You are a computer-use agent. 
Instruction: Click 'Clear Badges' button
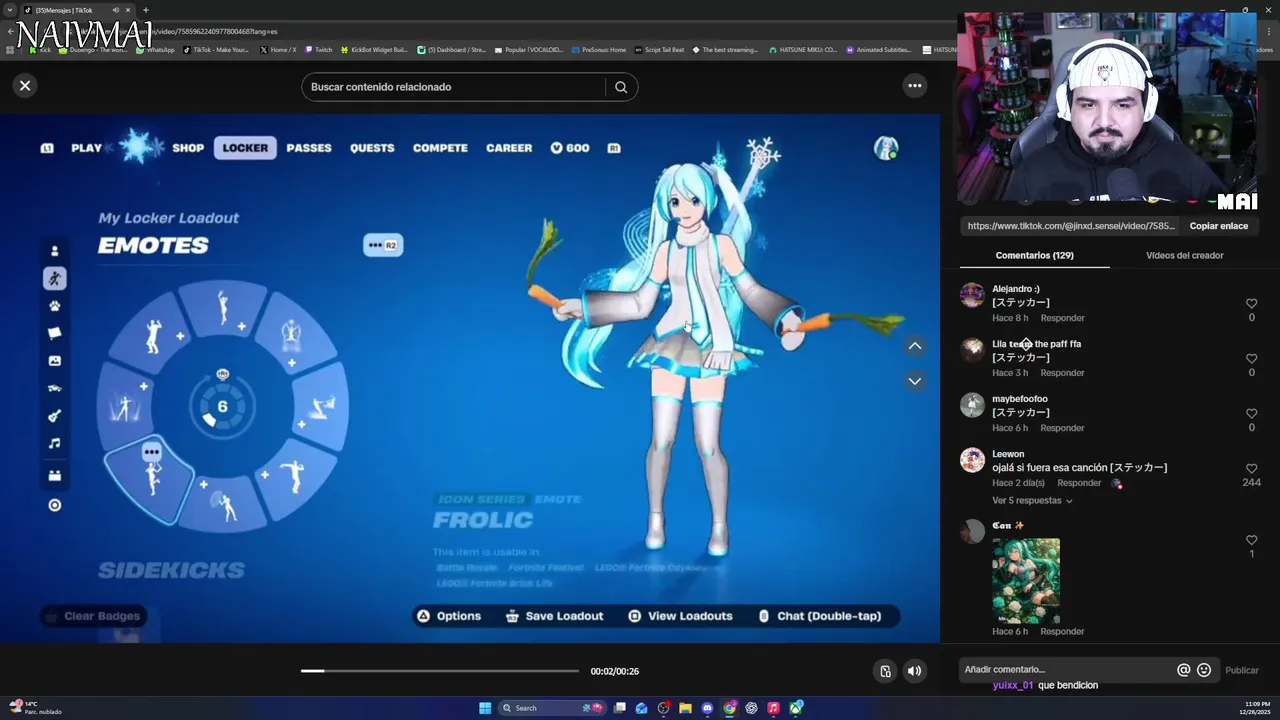93,616
